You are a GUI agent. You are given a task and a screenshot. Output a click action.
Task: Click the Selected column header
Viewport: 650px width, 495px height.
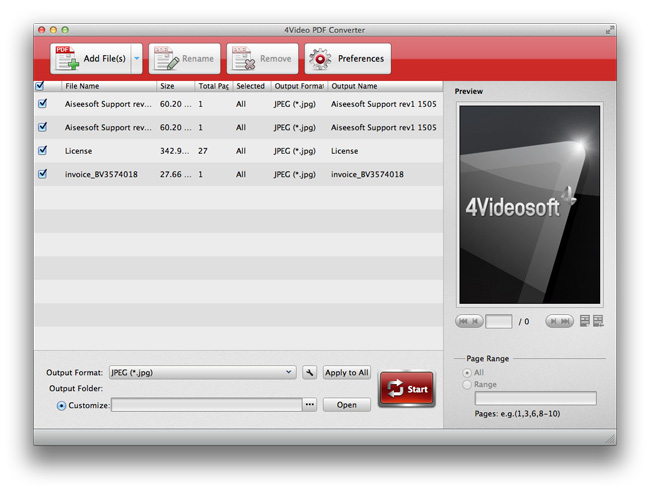250,86
